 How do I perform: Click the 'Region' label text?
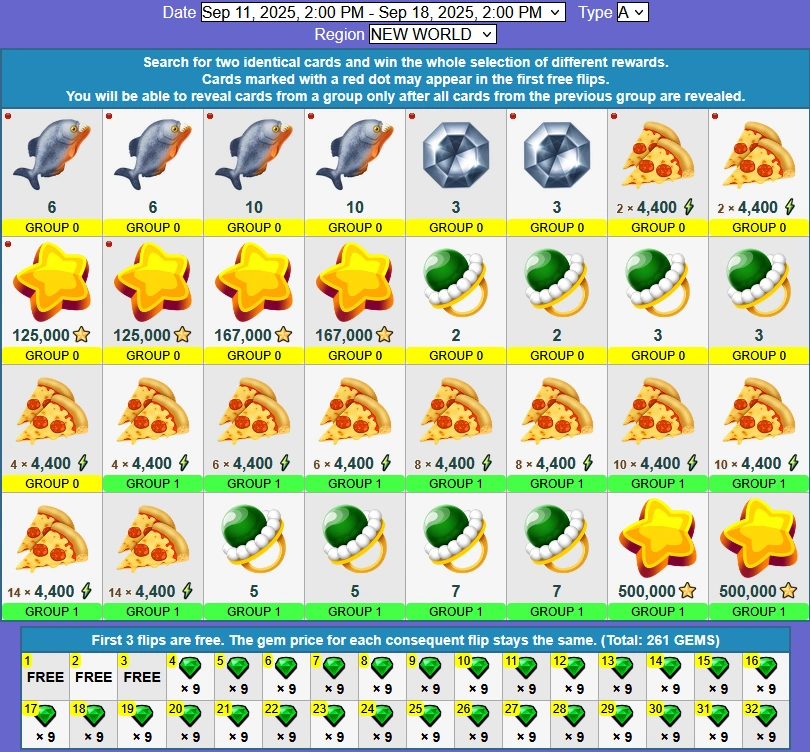pyautogui.click(x=339, y=34)
